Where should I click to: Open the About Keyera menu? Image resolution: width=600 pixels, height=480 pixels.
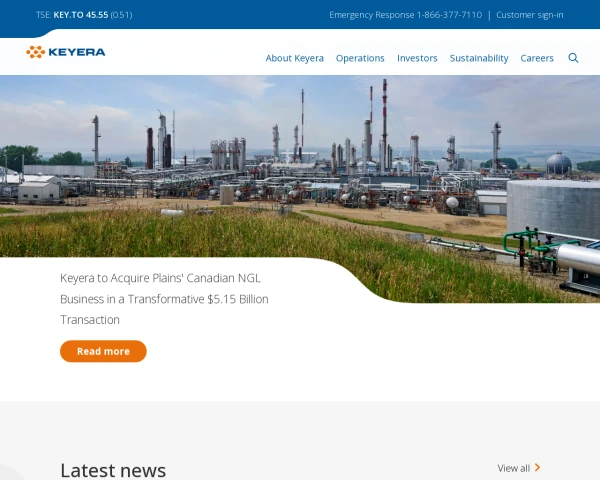pyautogui.click(x=294, y=58)
